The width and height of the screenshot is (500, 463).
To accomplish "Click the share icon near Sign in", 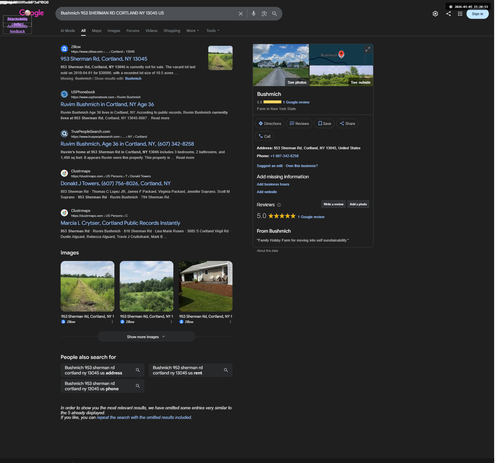I will point(449,14).
